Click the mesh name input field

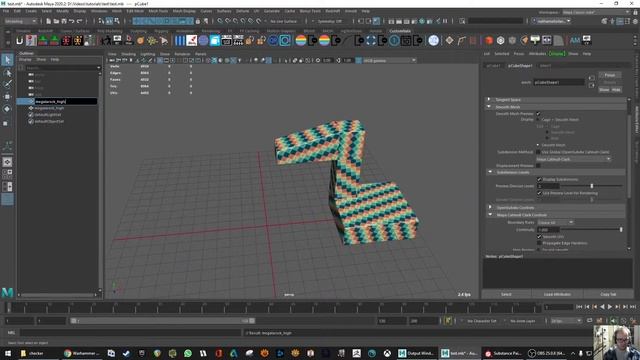(558, 82)
